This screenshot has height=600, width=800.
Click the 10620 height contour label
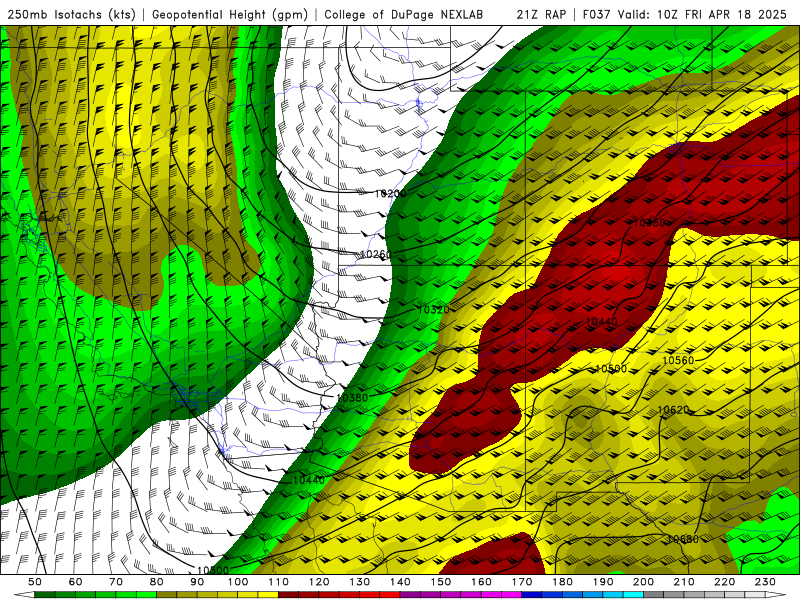673,410
